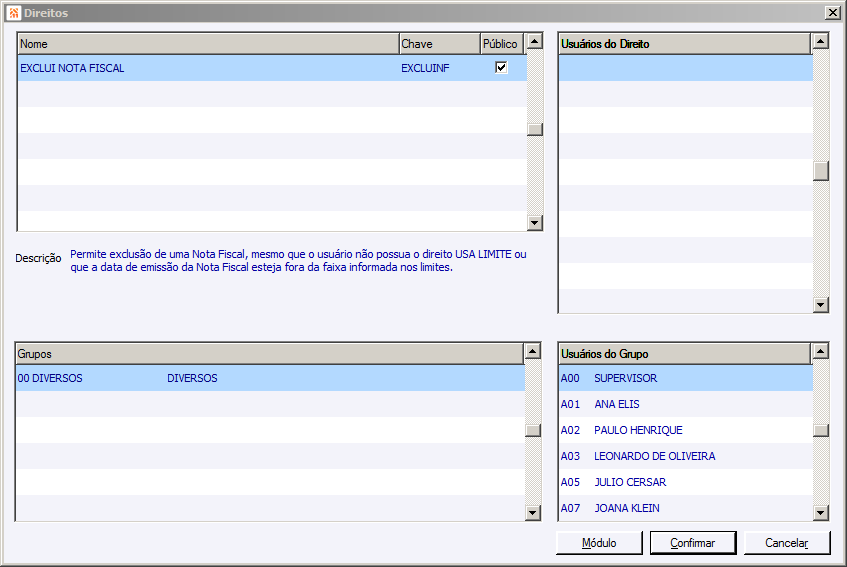
Task: Click the Público column header
Action: click(502, 44)
